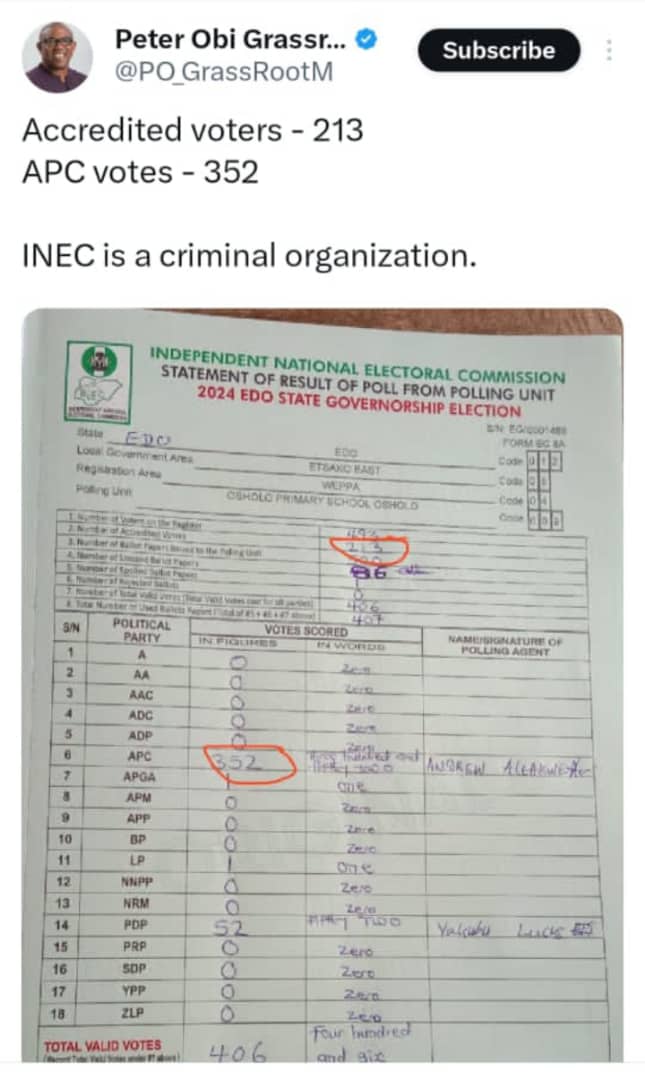This screenshot has width=645, height=1080.
Task: Click the '2024 EDO STATE GOVERNORSHIP ELECTION' heading
Action: tap(359, 402)
